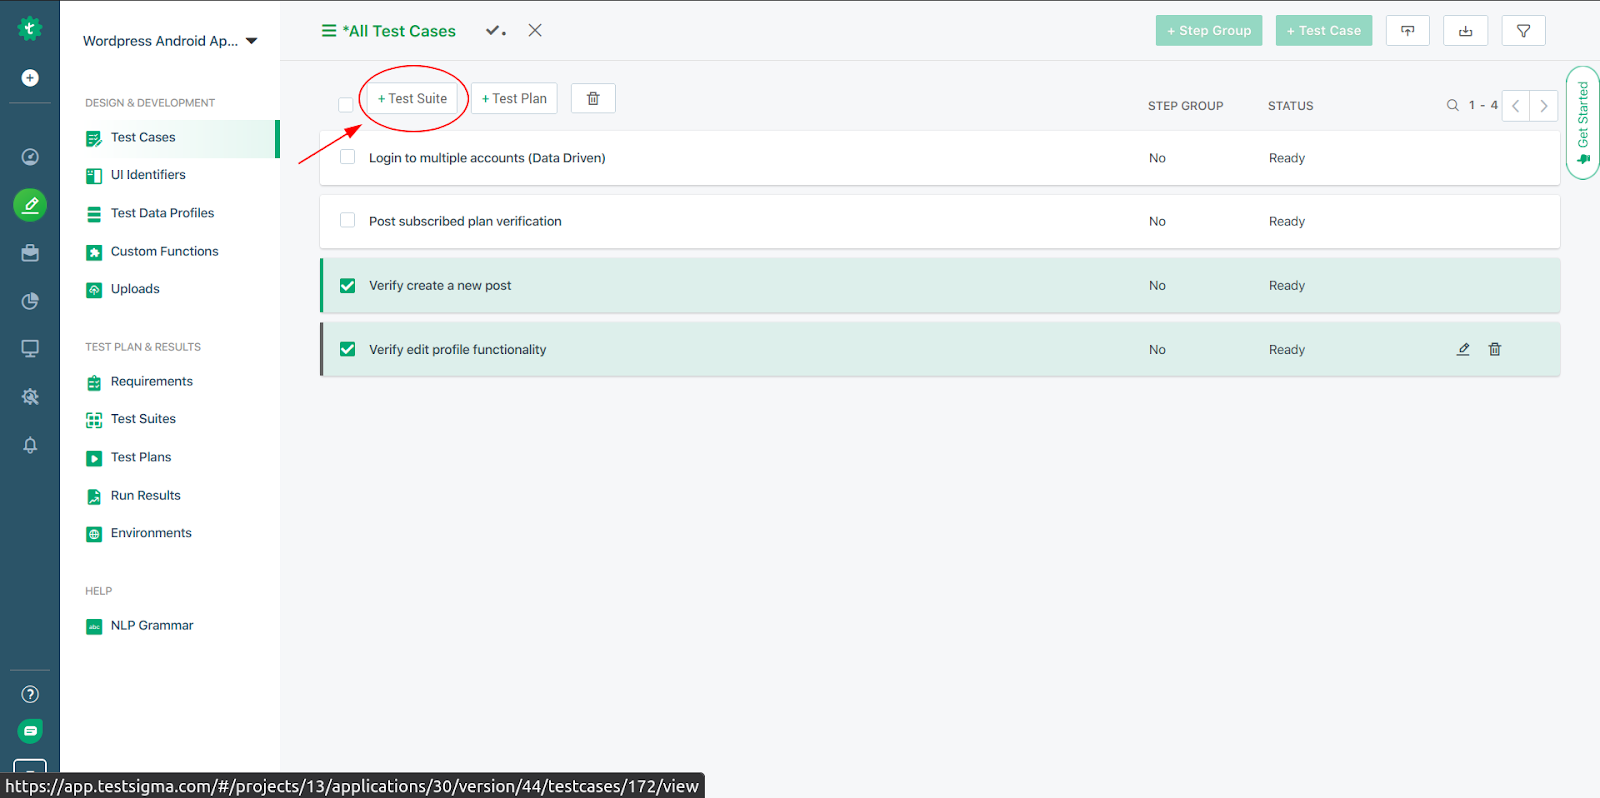
Task: Click the + Test Plan button
Action: (x=514, y=98)
